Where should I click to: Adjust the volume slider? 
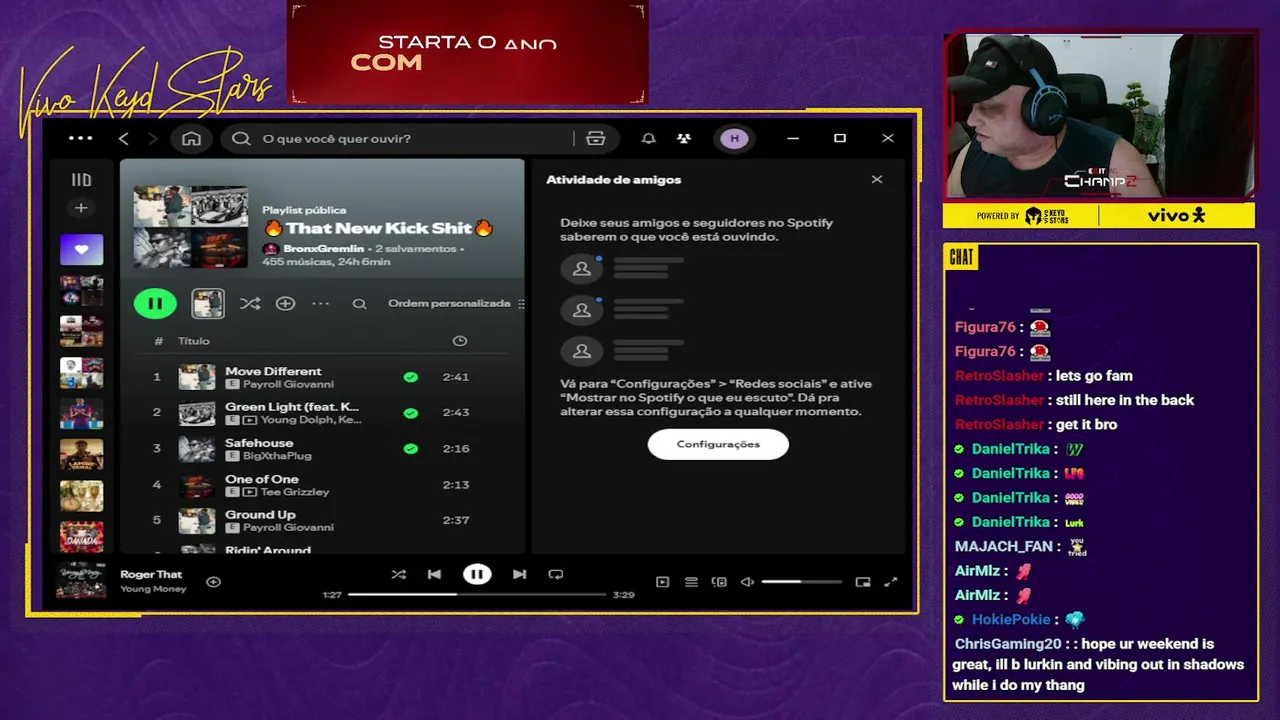801,581
